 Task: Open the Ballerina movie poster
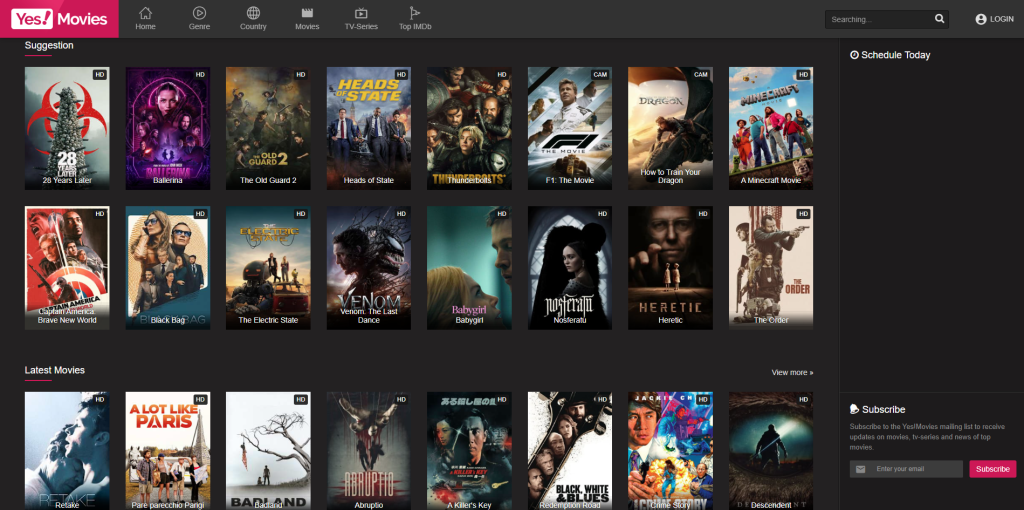168,129
